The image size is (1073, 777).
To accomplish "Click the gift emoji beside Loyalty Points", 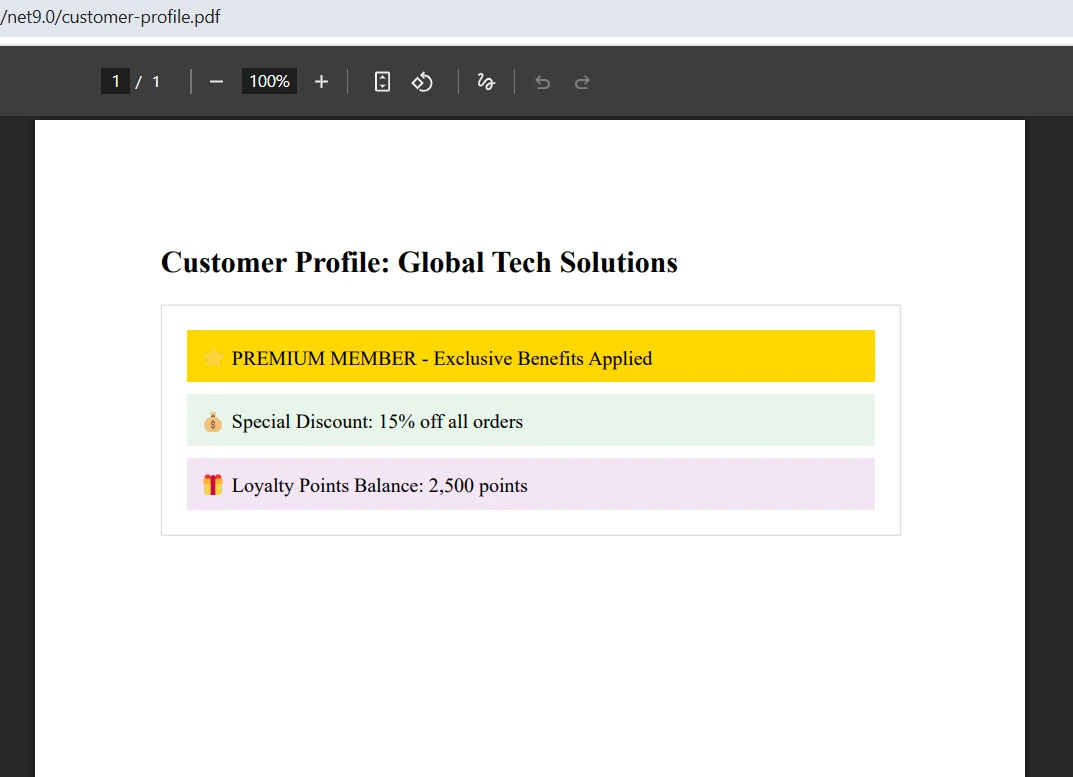I will click(212, 485).
